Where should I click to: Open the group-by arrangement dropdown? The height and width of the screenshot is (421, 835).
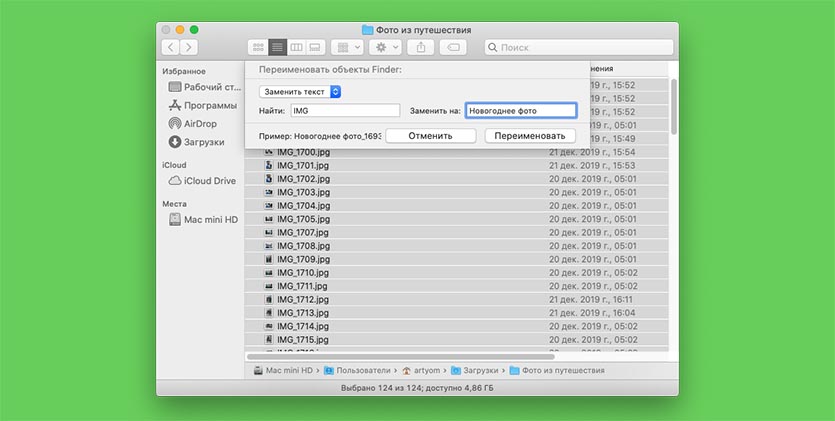[347, 47]
